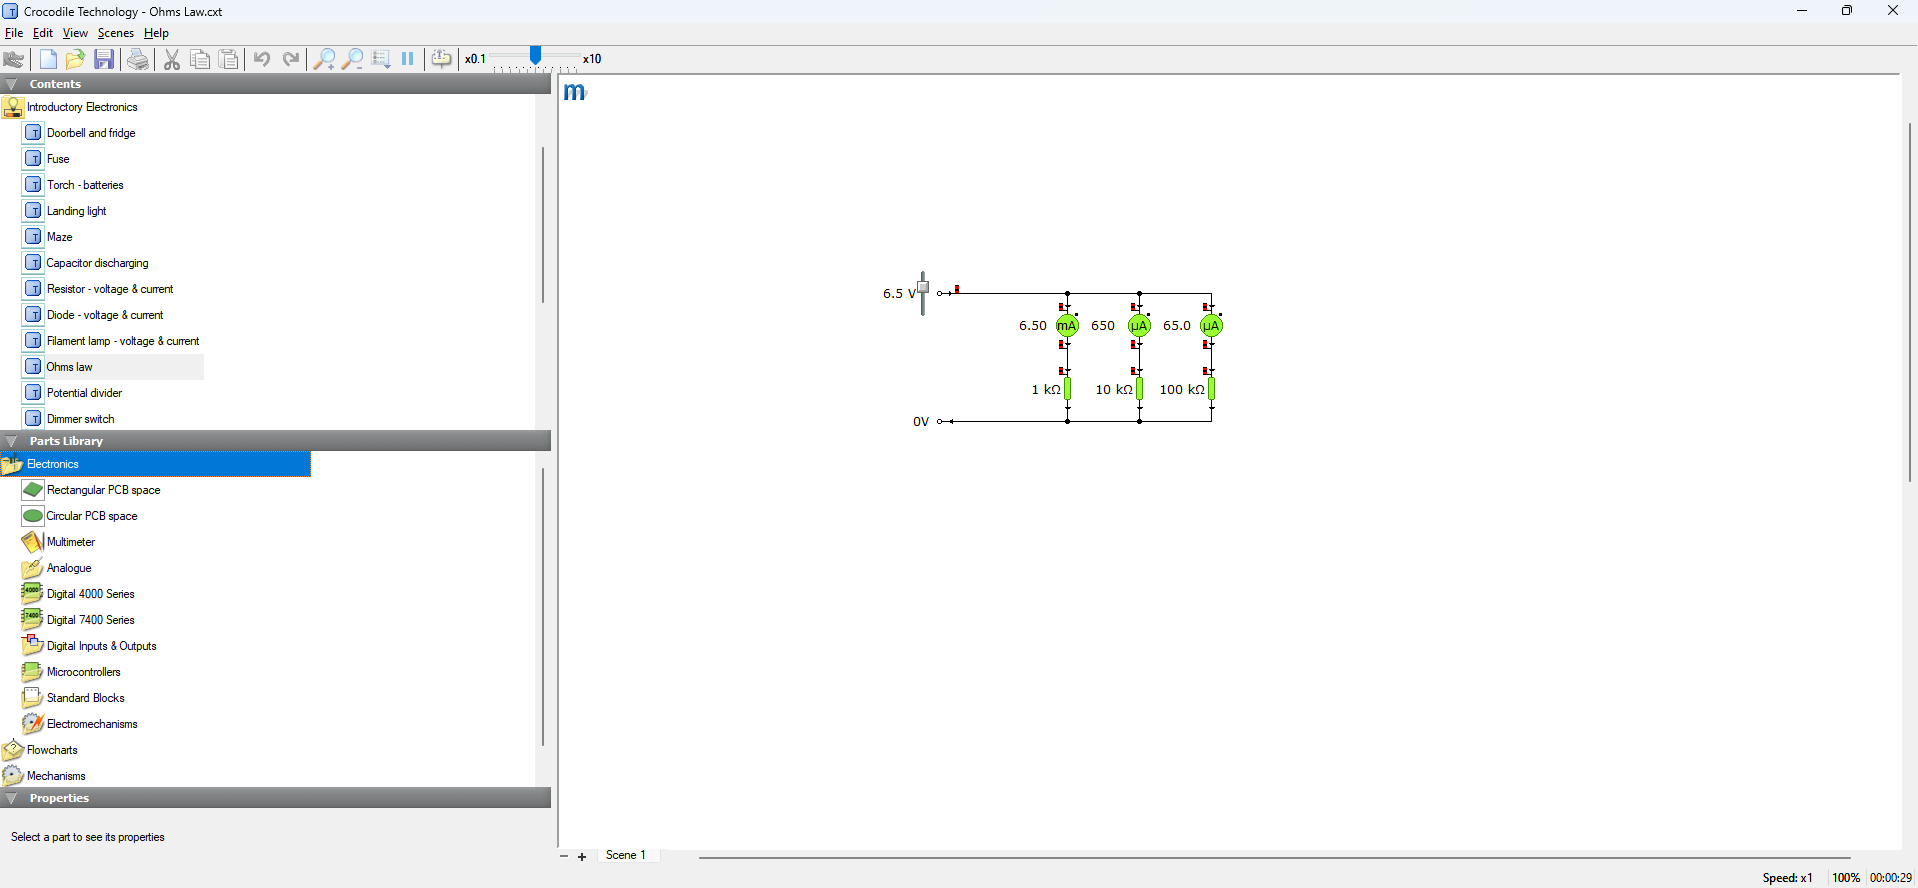
Task: Pause the simulation
Action: point(408,59)
